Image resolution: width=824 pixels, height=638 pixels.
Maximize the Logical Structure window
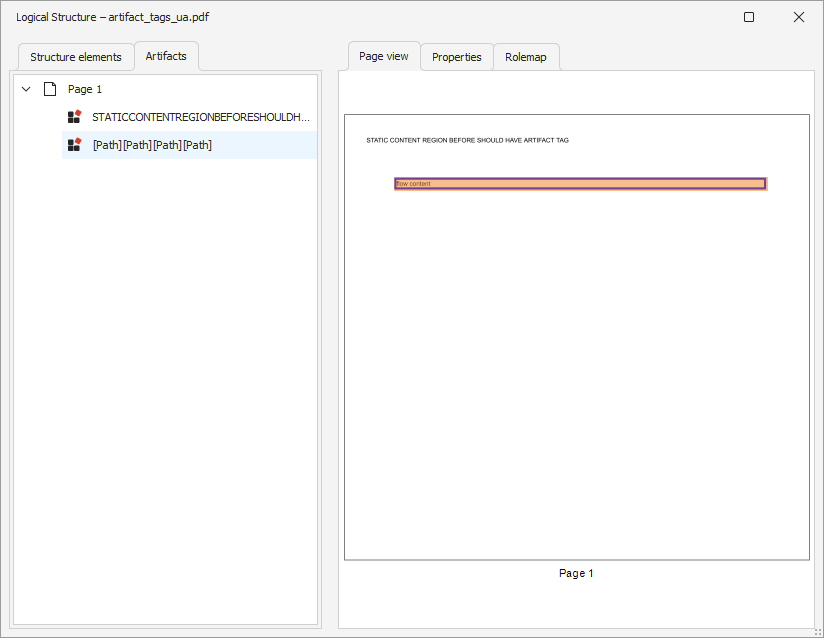(749, 17)
